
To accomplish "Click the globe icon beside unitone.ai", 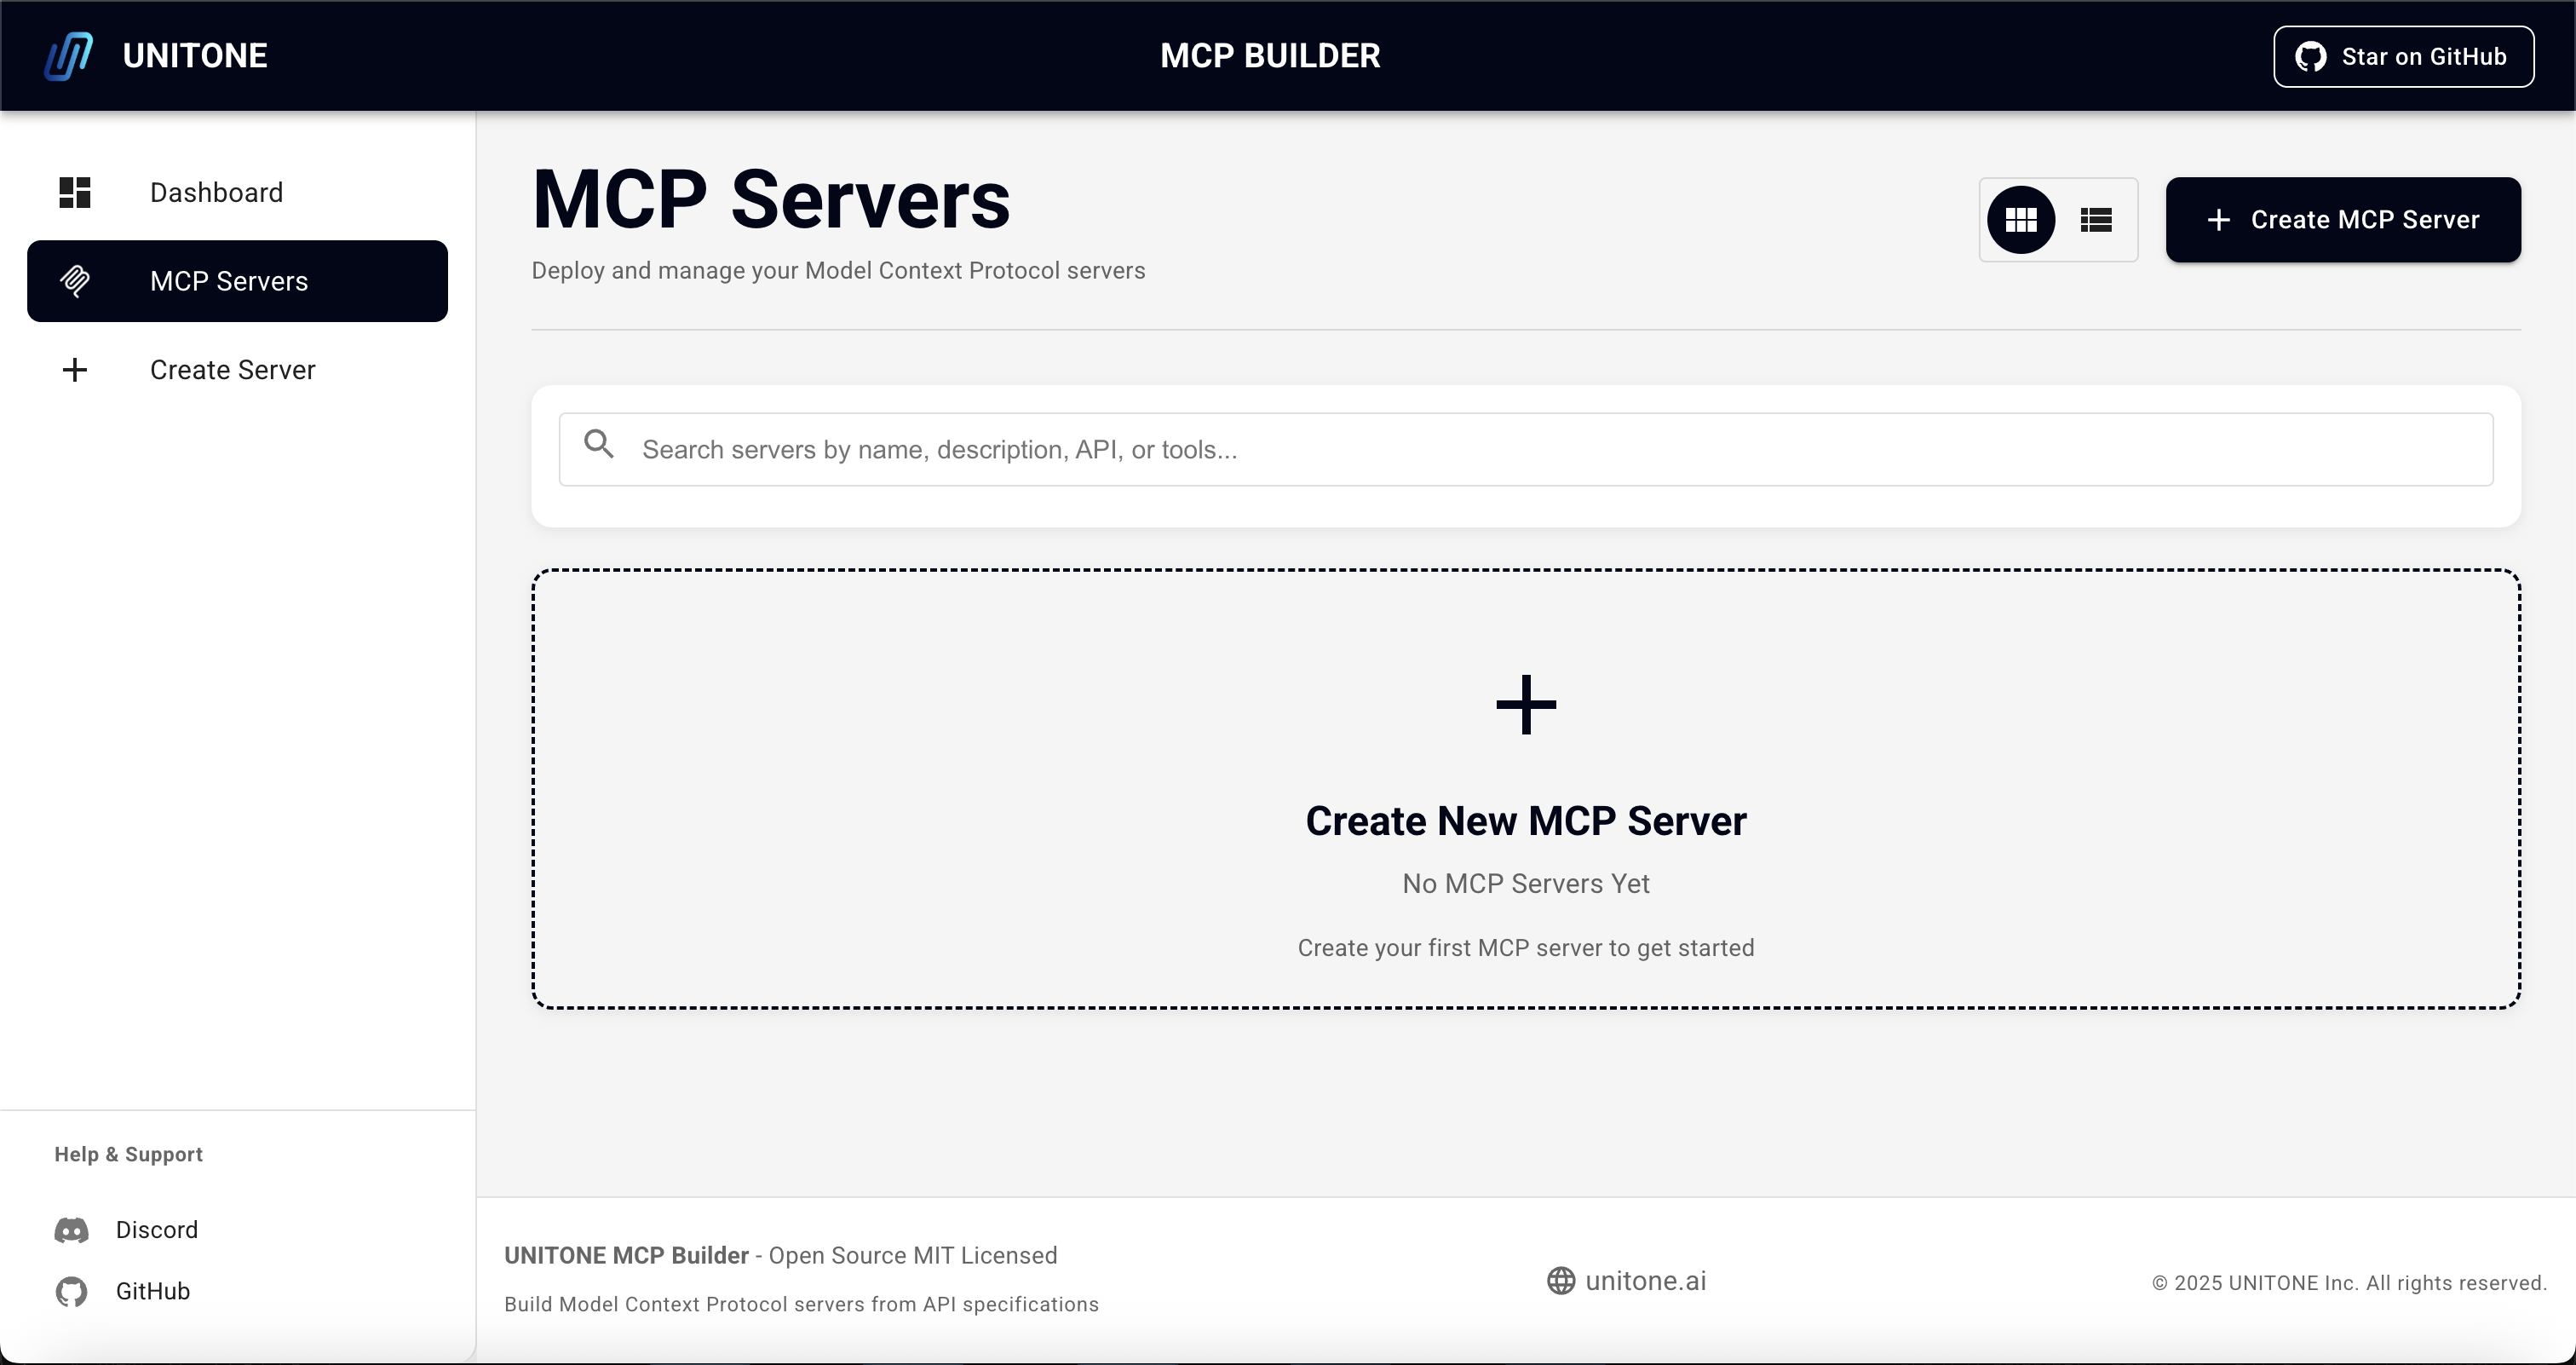I will 1561,1281.
